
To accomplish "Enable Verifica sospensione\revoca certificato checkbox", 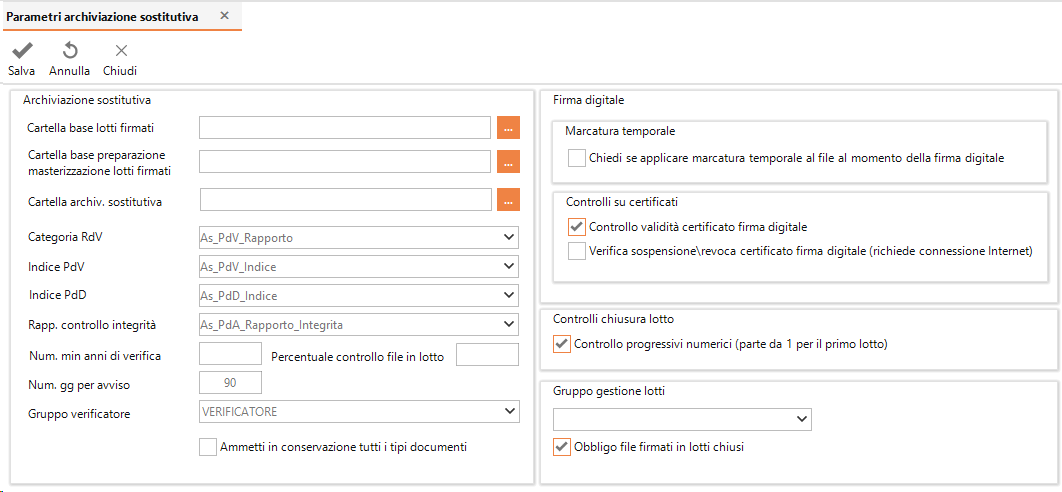I will (576, 251).
